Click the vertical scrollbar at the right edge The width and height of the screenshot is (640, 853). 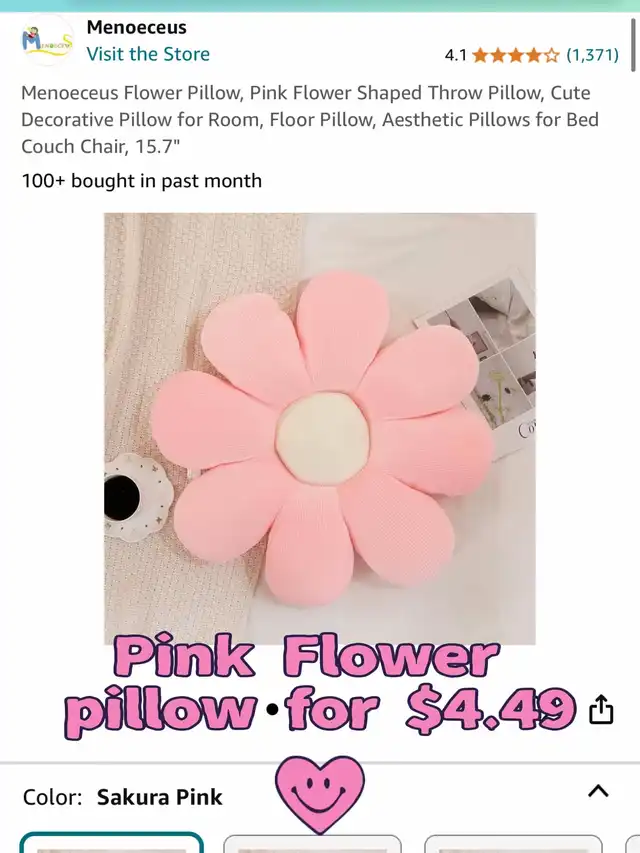pos(633,45)
